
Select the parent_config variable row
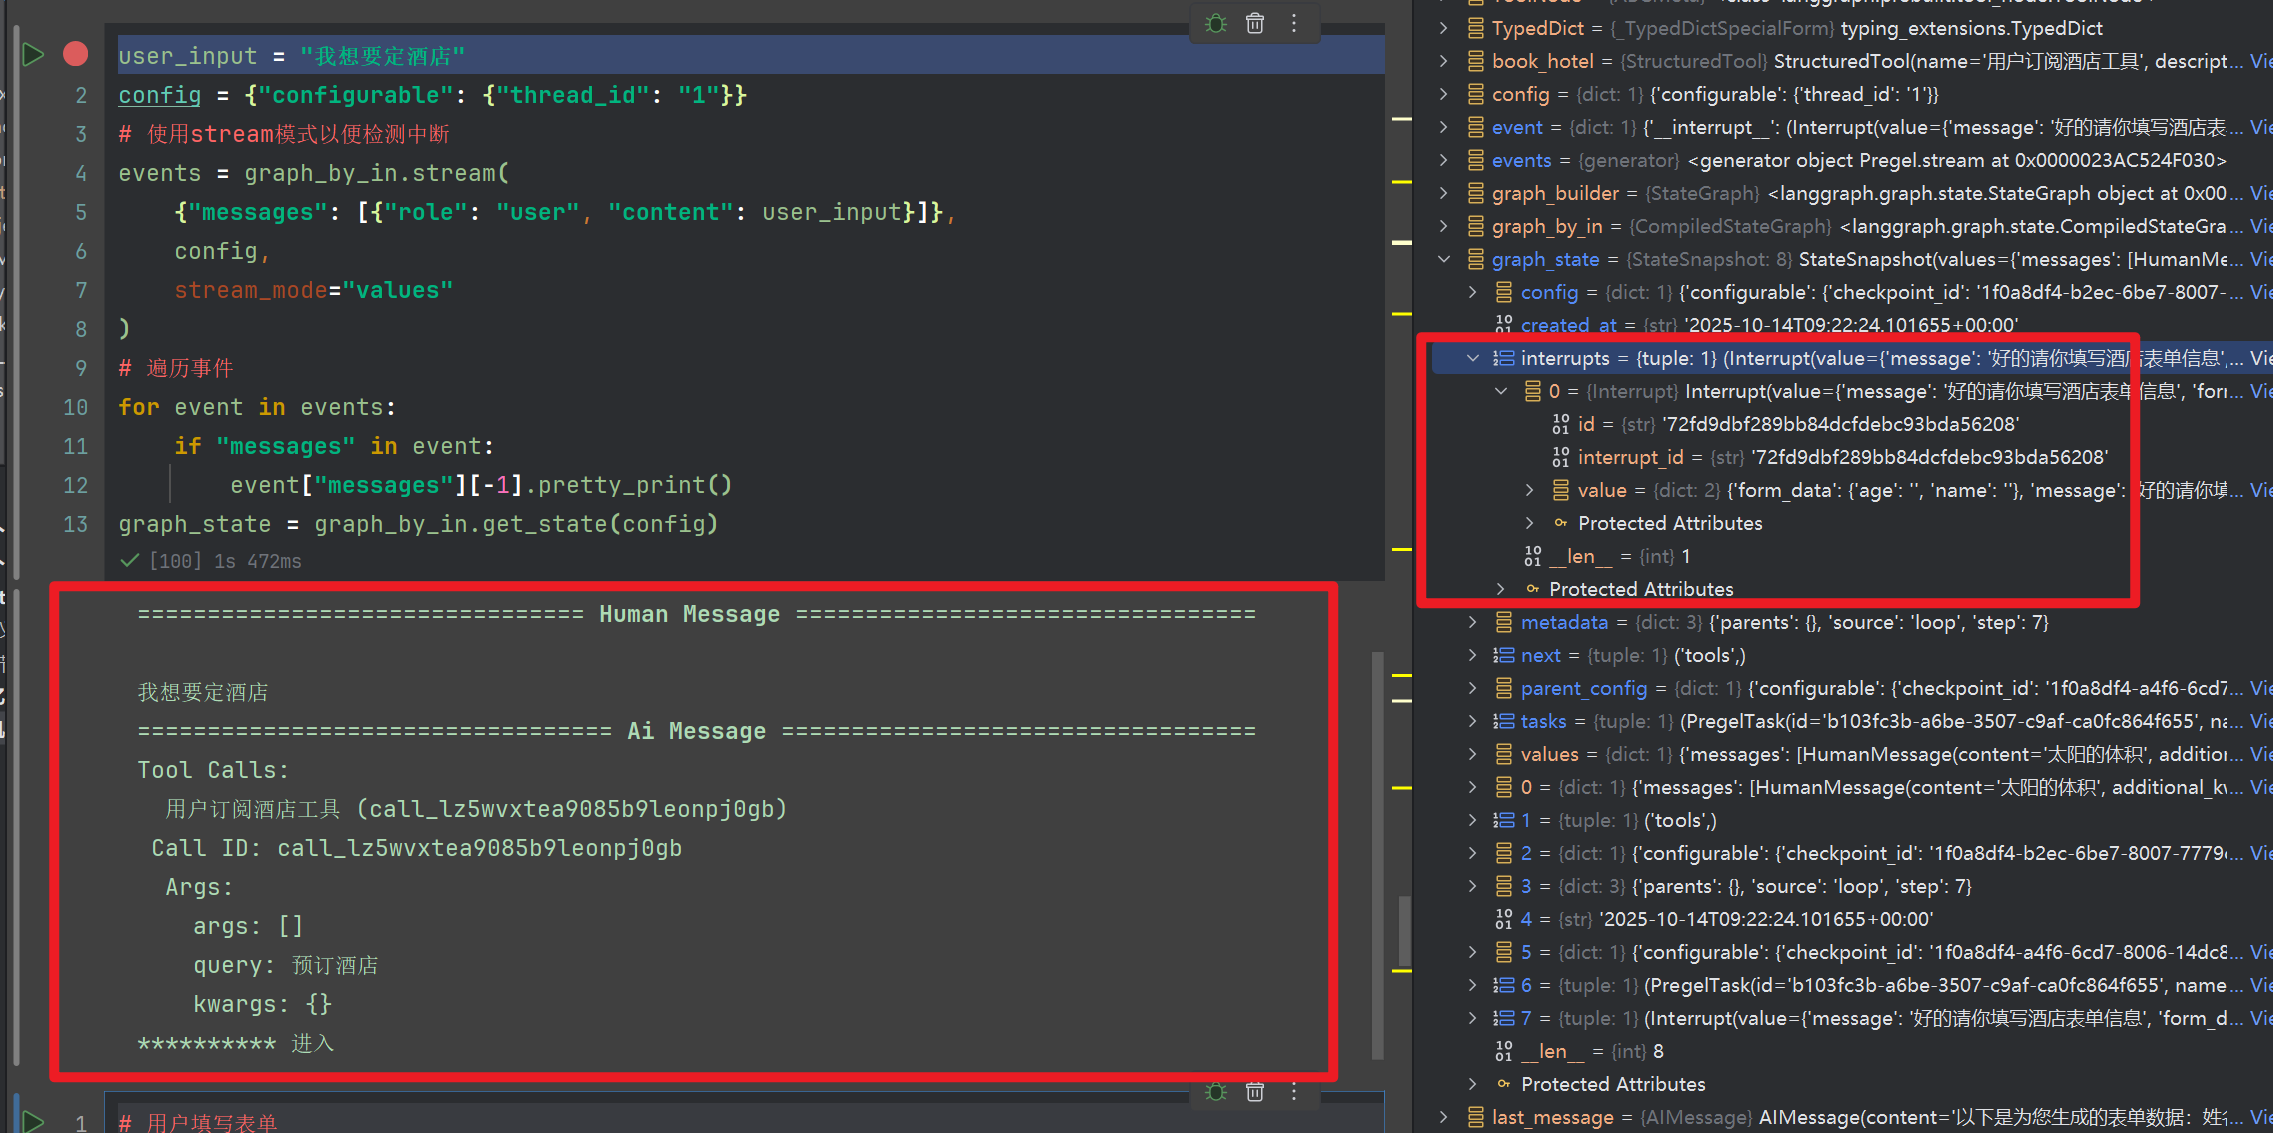(1583, 688)
